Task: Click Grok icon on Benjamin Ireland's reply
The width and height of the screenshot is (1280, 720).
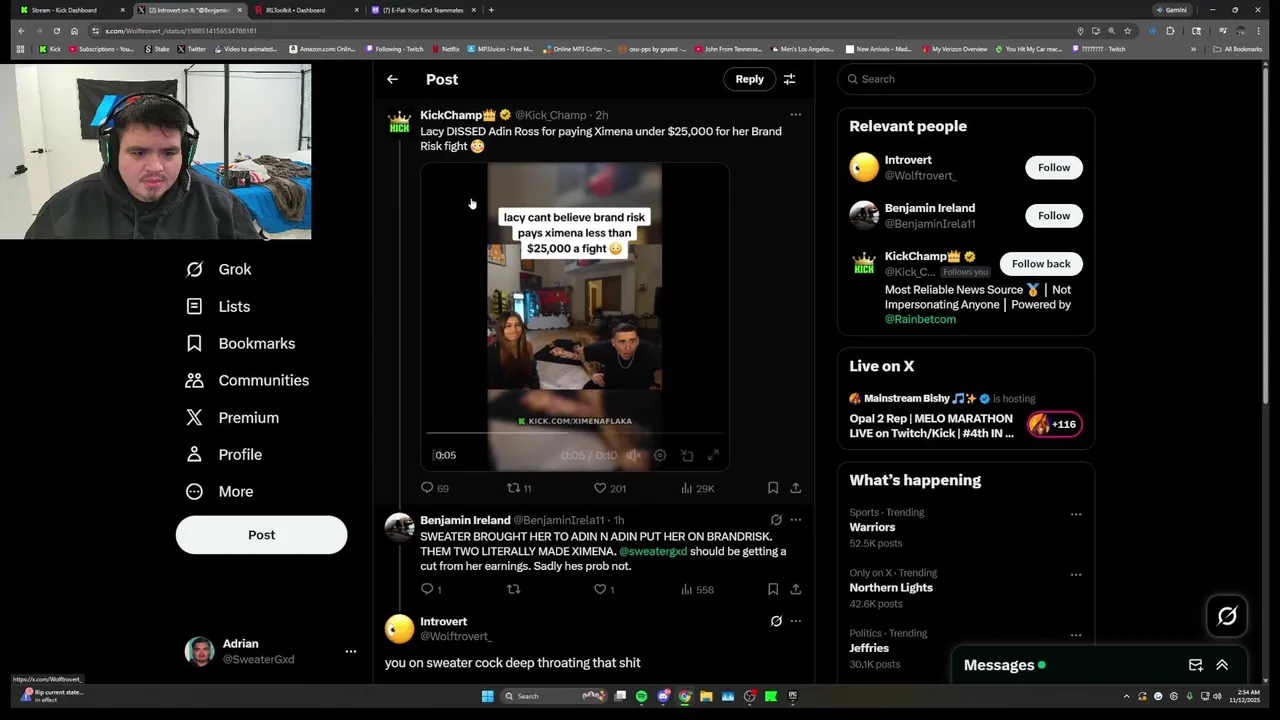Action: click(x=776, y=520)
